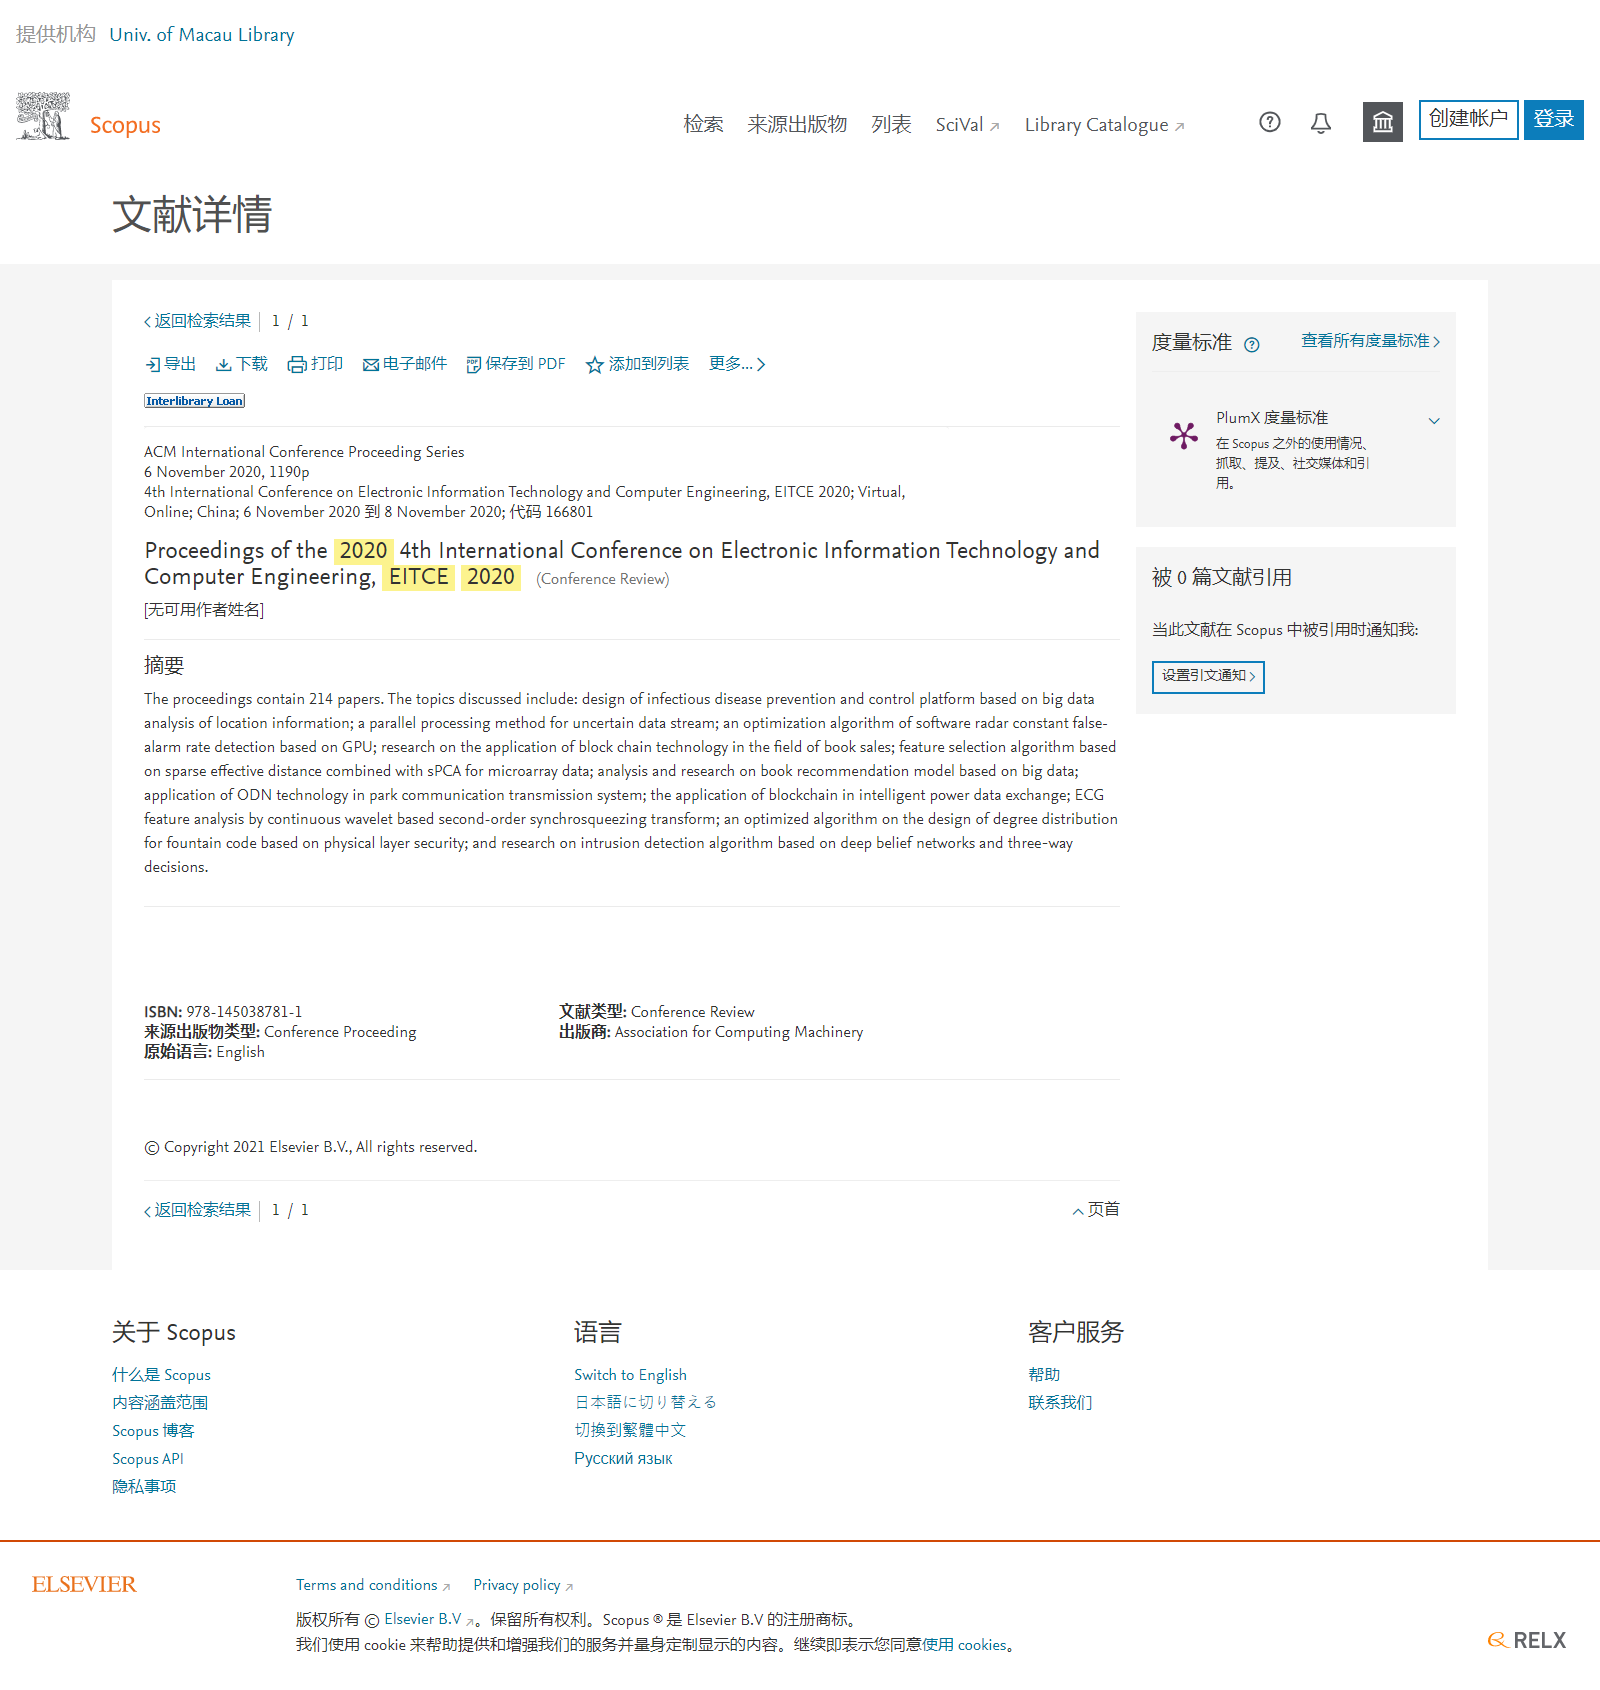Viewport: 1600px width, 1690px height.
Task: Open Scopus 博客 link
Action: point(153,1431)
